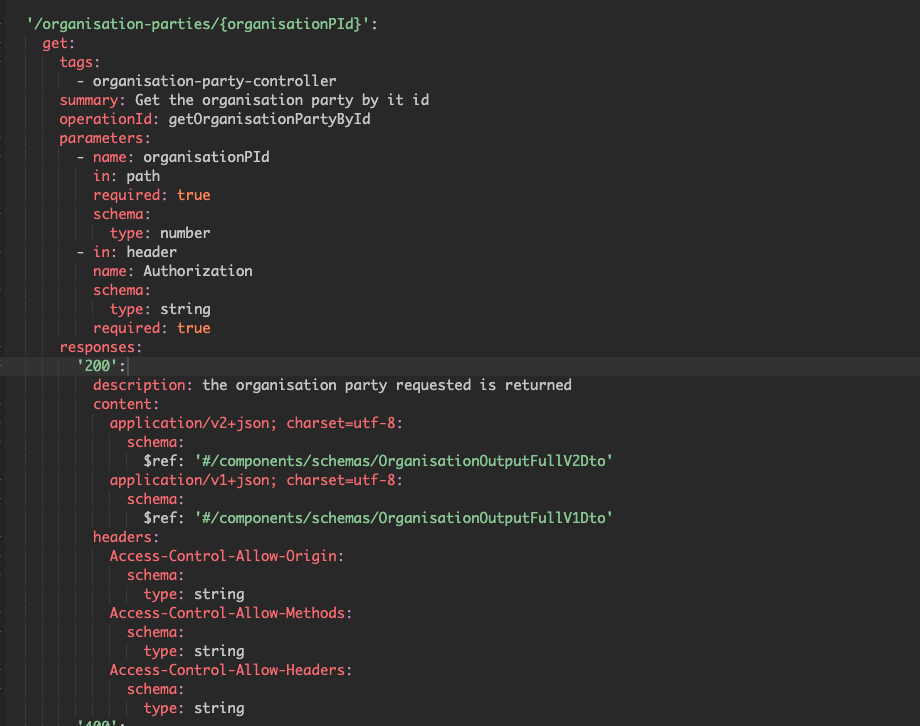Click the description 'the organisation party requested is returned'
Viewport: 920px width, 726px height.
387,385
